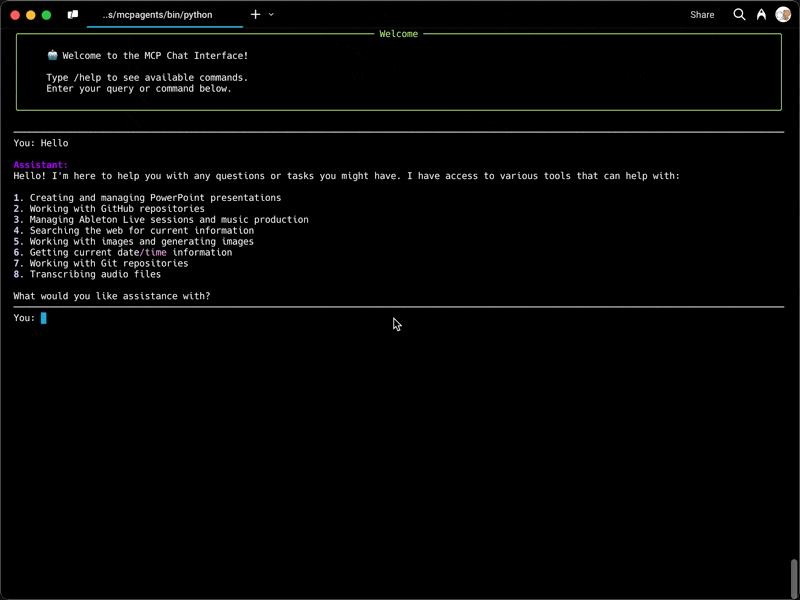
Task: Expand the new tab options chevron
Action: [271, 15]
